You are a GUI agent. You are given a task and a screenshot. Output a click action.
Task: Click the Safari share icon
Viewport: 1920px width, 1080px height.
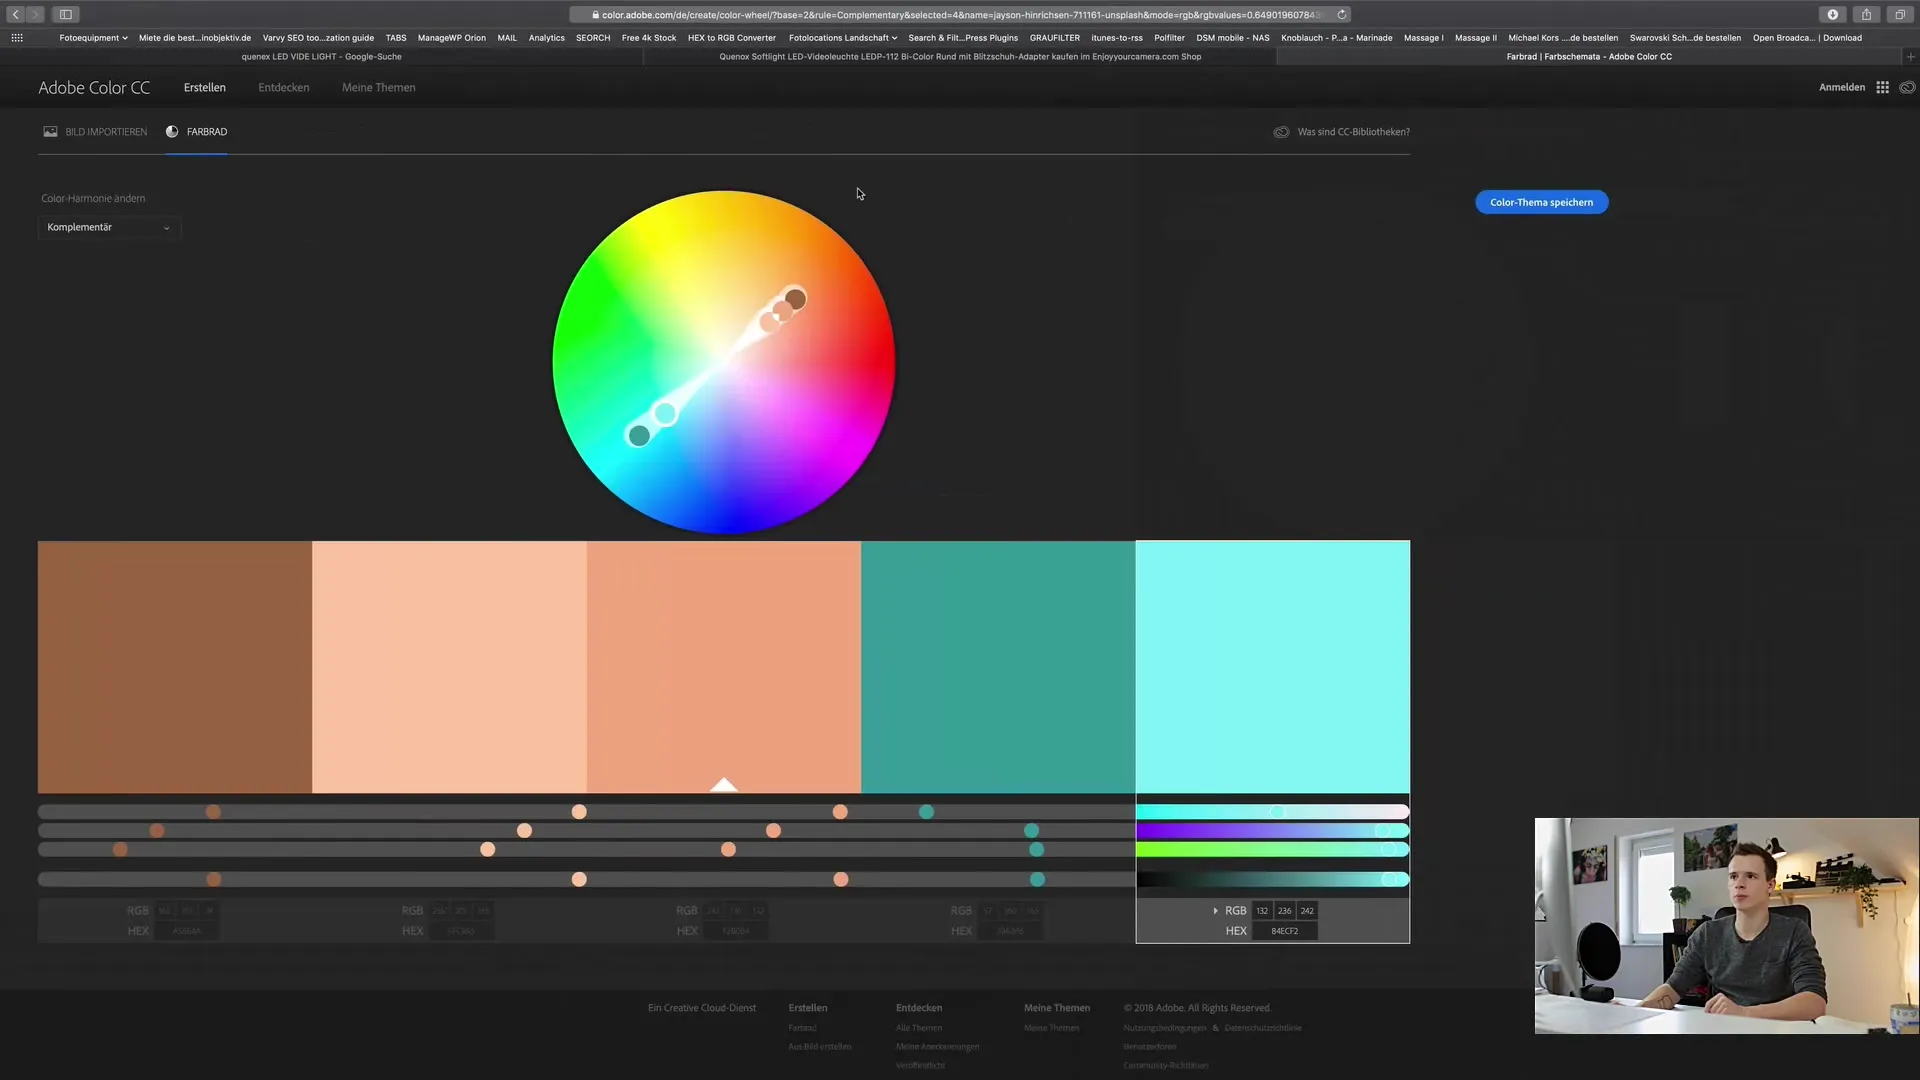[1866, 14]
